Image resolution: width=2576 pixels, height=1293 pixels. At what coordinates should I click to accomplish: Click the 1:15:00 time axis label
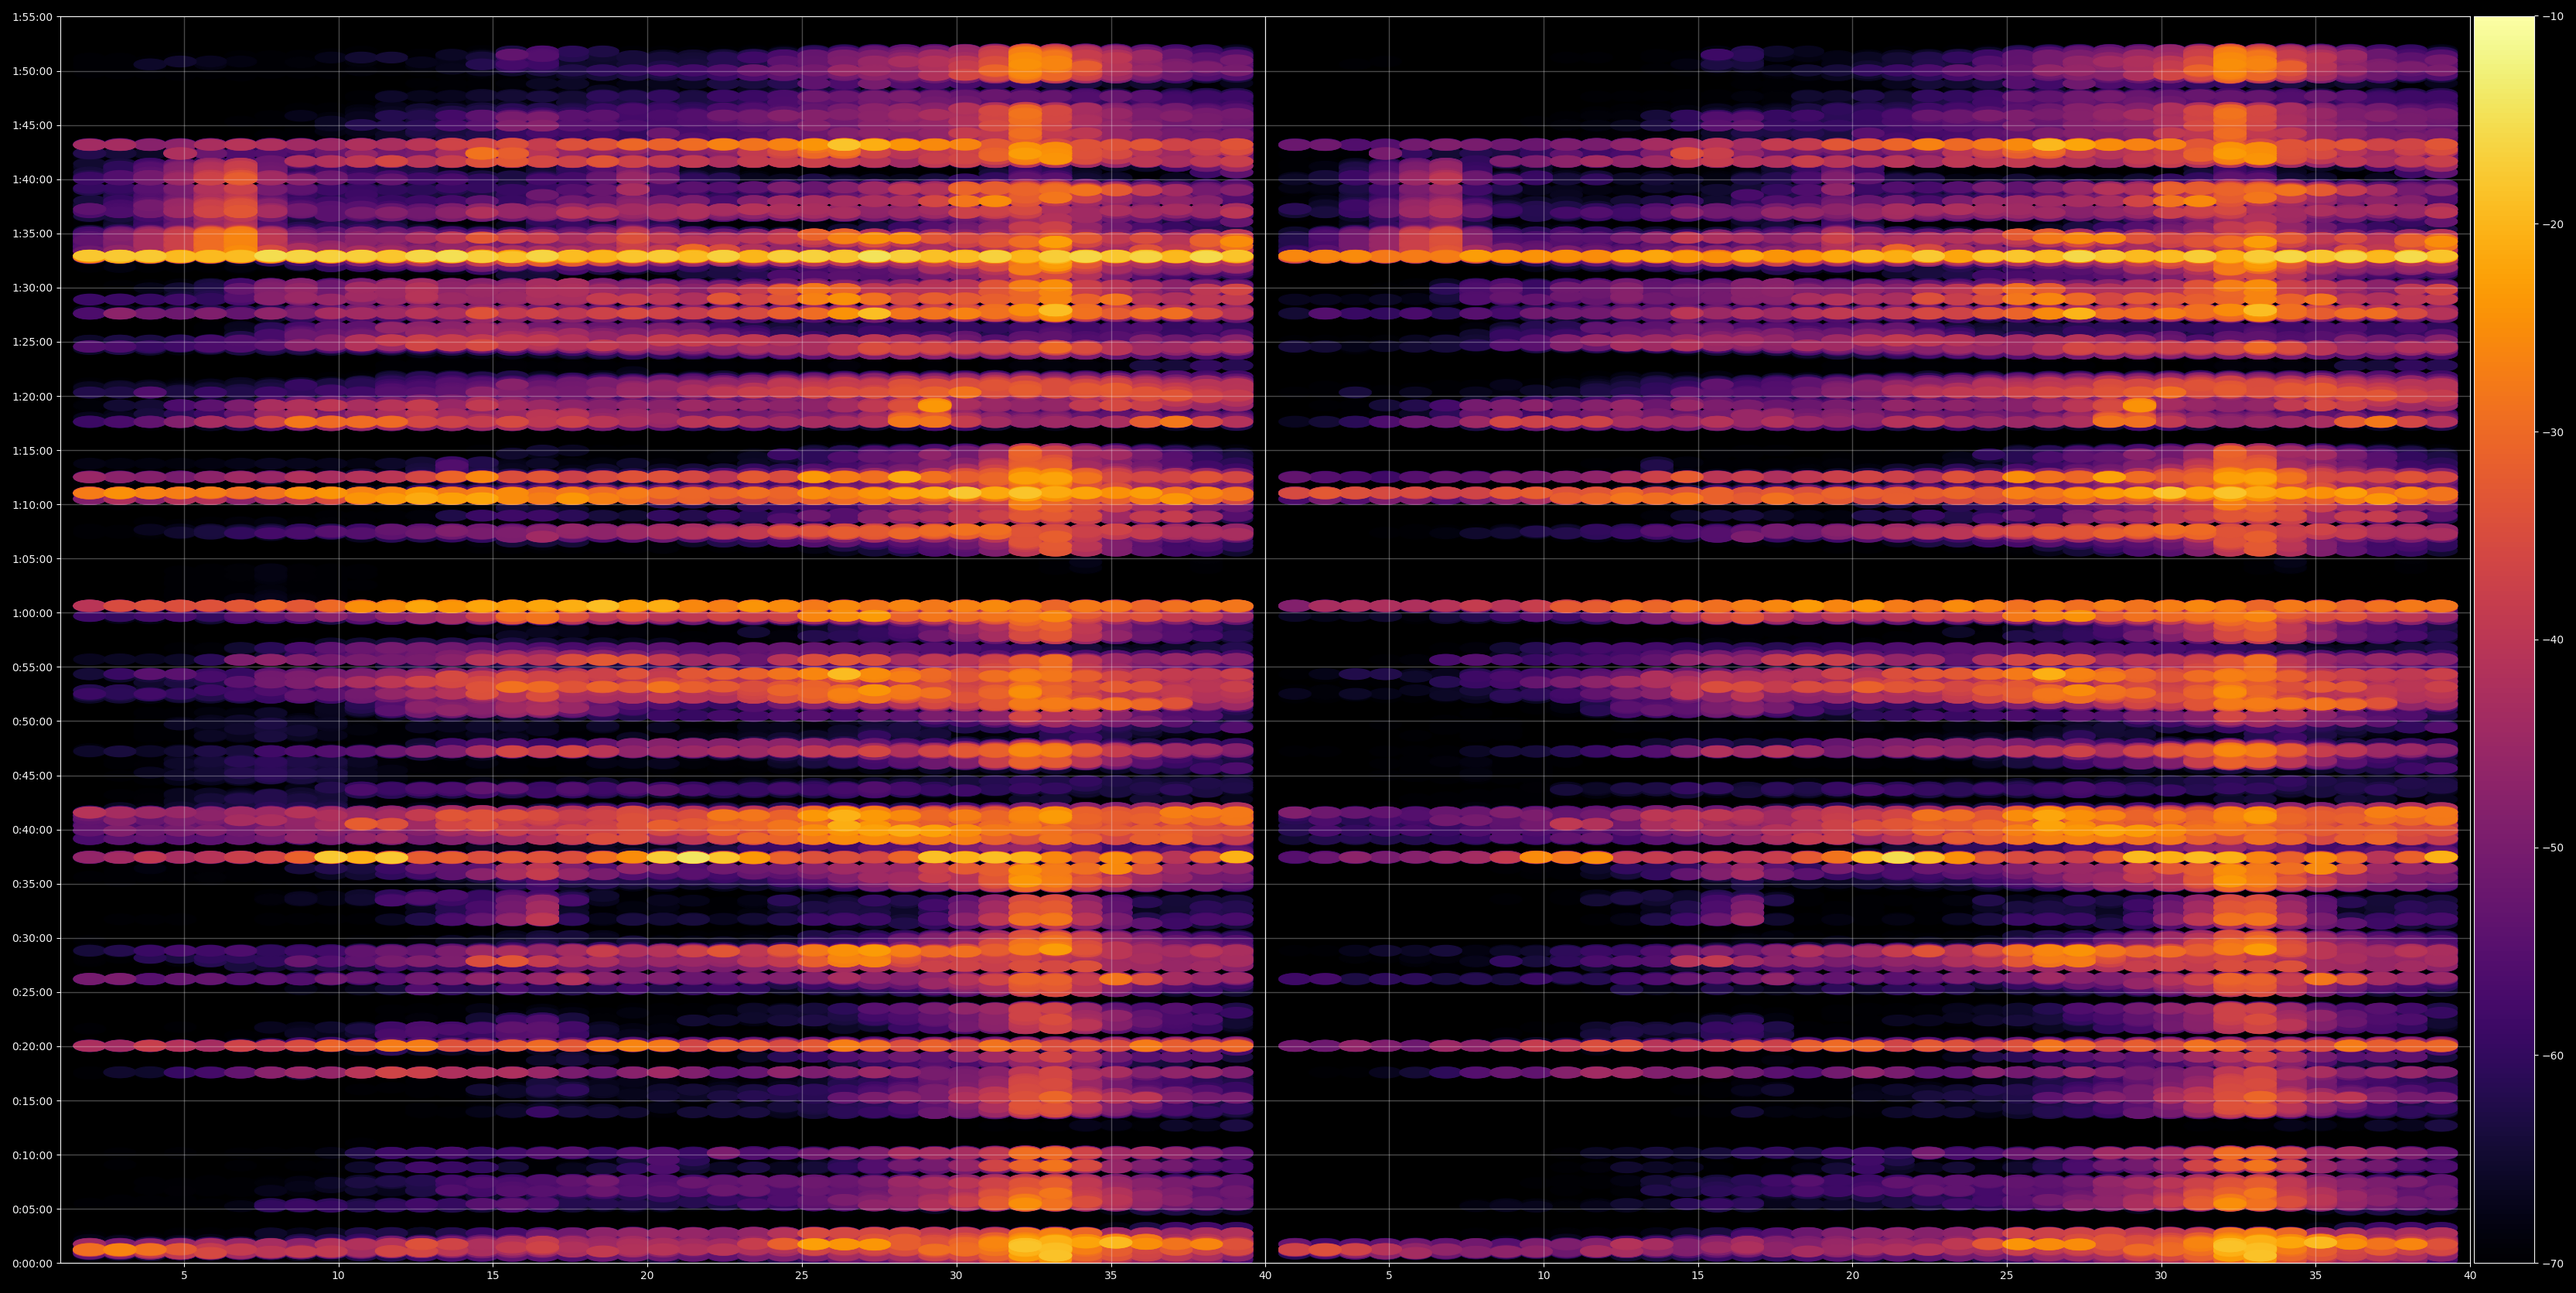click(x=32, y=450)
